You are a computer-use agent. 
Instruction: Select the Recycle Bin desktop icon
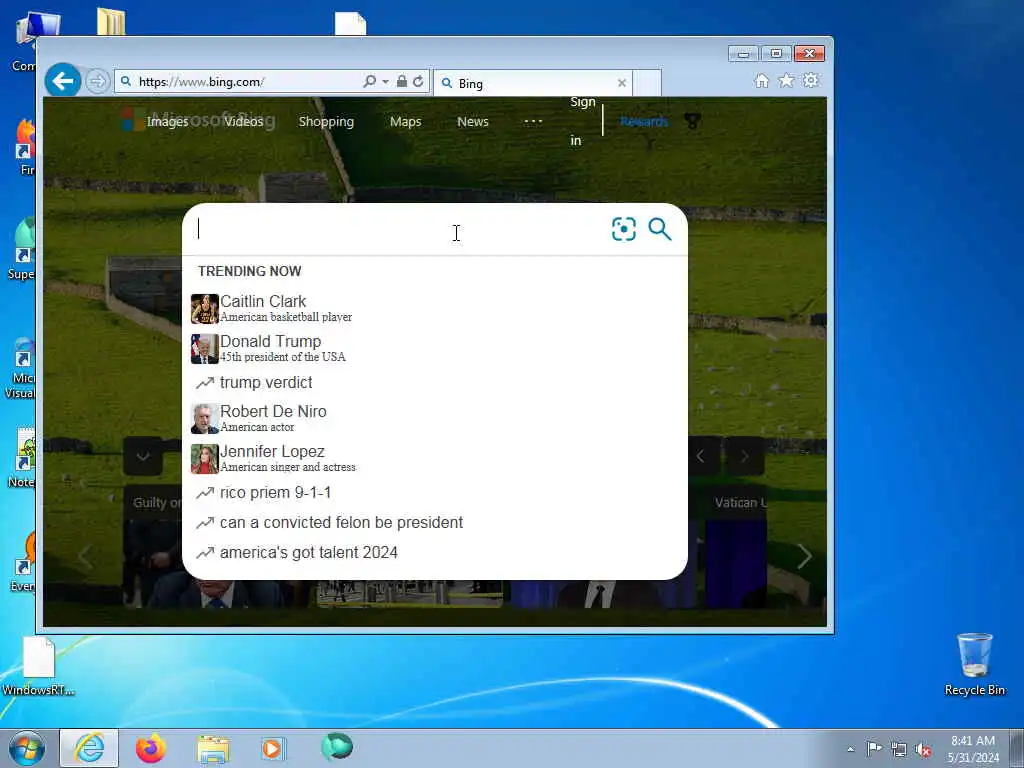[x=974, y=665]
